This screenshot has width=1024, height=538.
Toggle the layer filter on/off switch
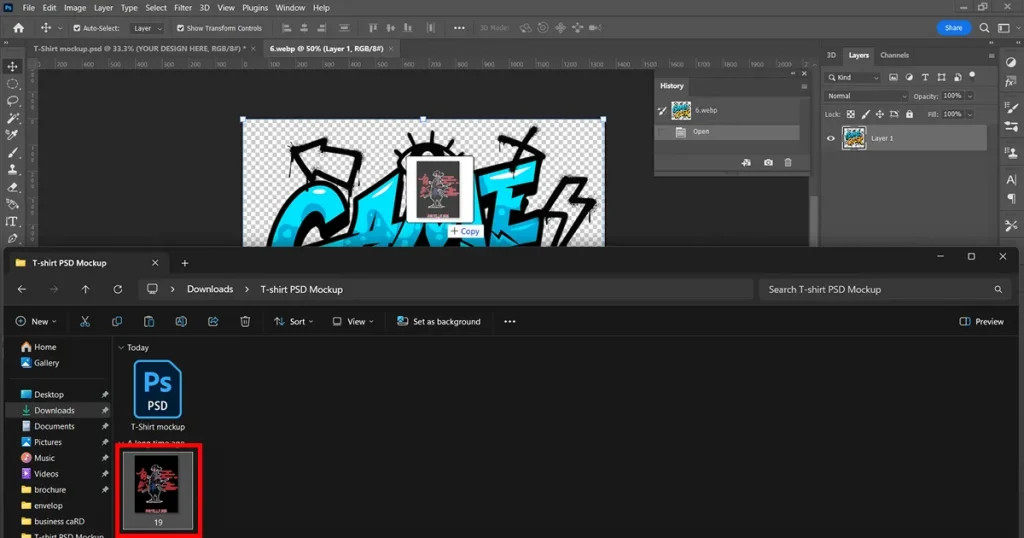pos(972,75)
